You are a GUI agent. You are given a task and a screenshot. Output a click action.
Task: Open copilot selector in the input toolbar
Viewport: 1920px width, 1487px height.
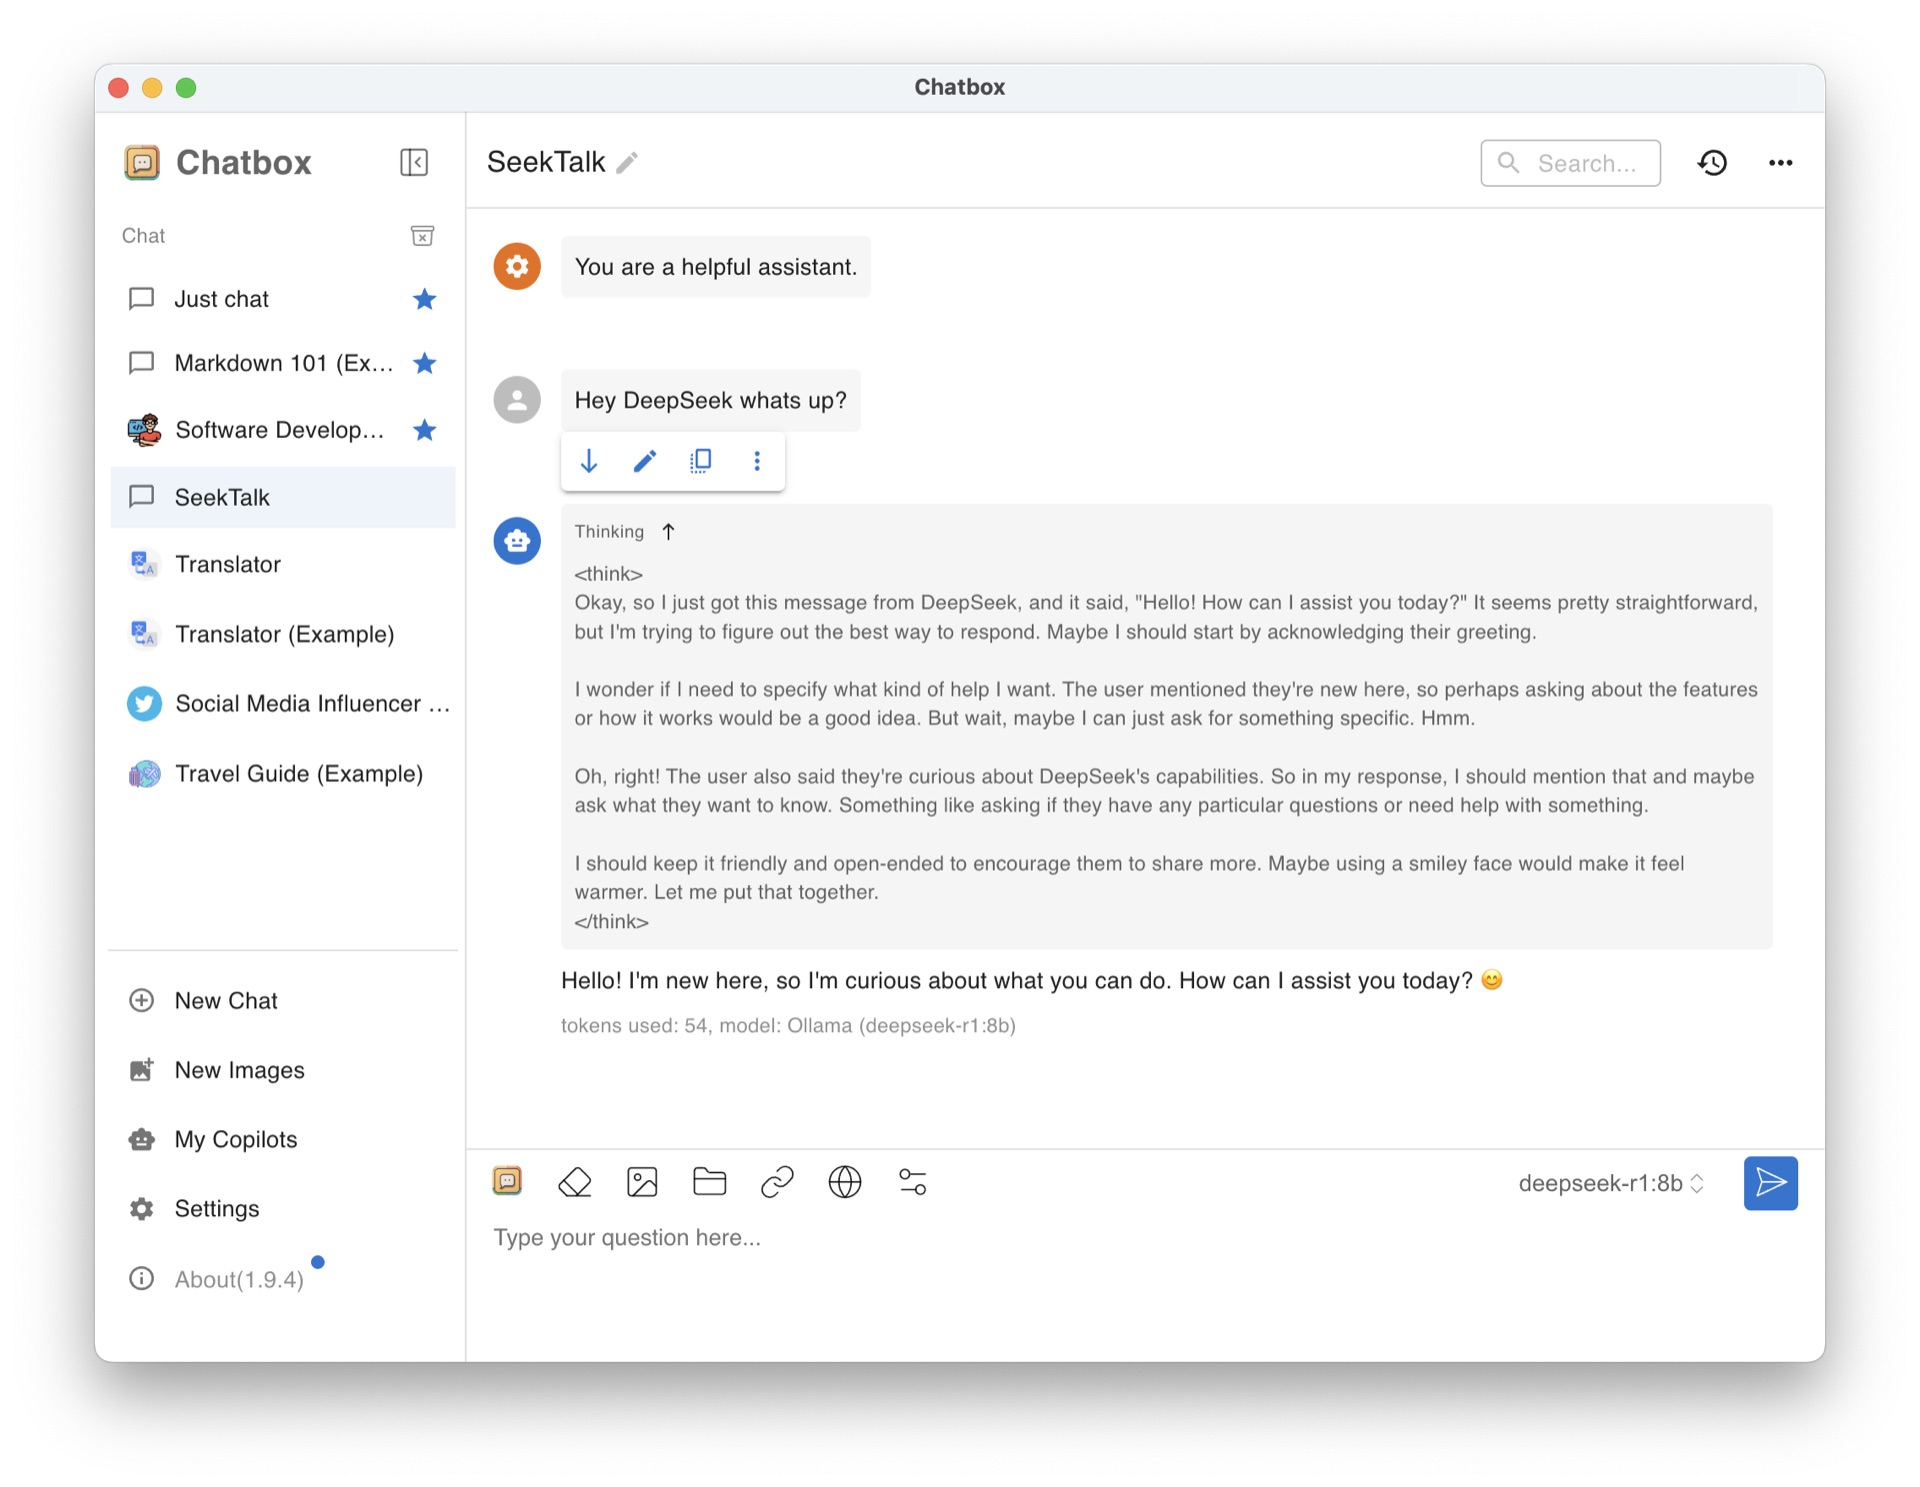coord(508,1182)
